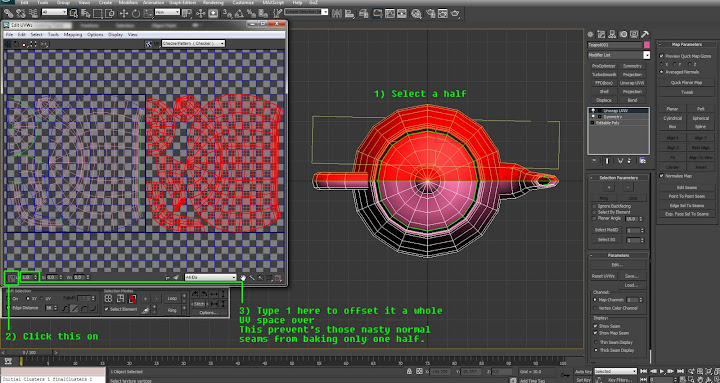Click the Edit Seams button

[x=686, y=187]
